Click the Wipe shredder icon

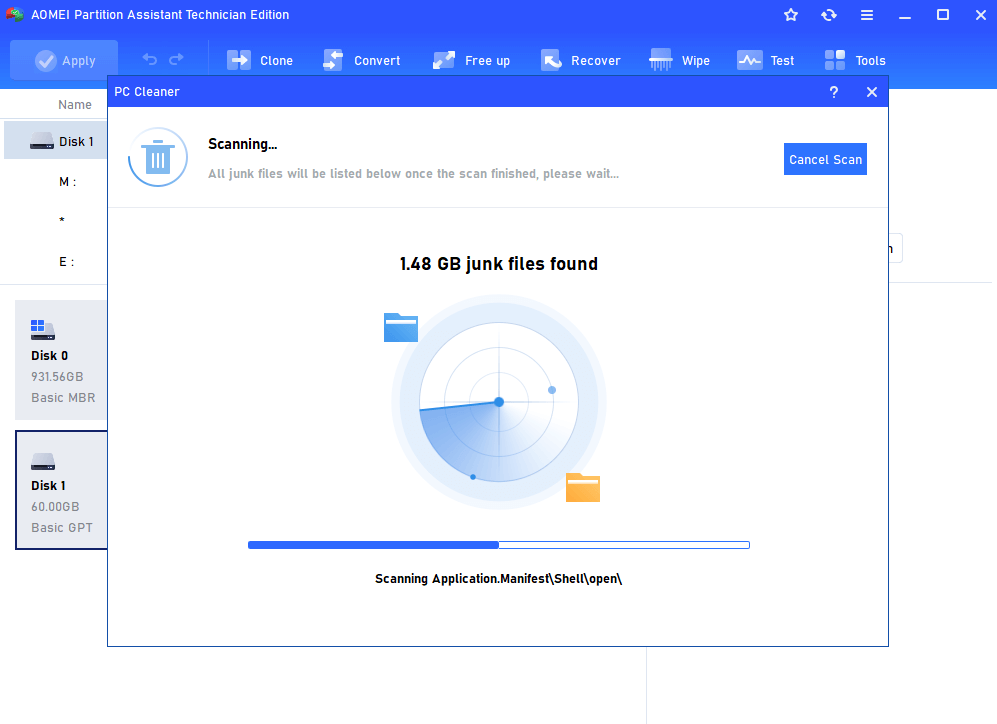click(x=661, y=60)
